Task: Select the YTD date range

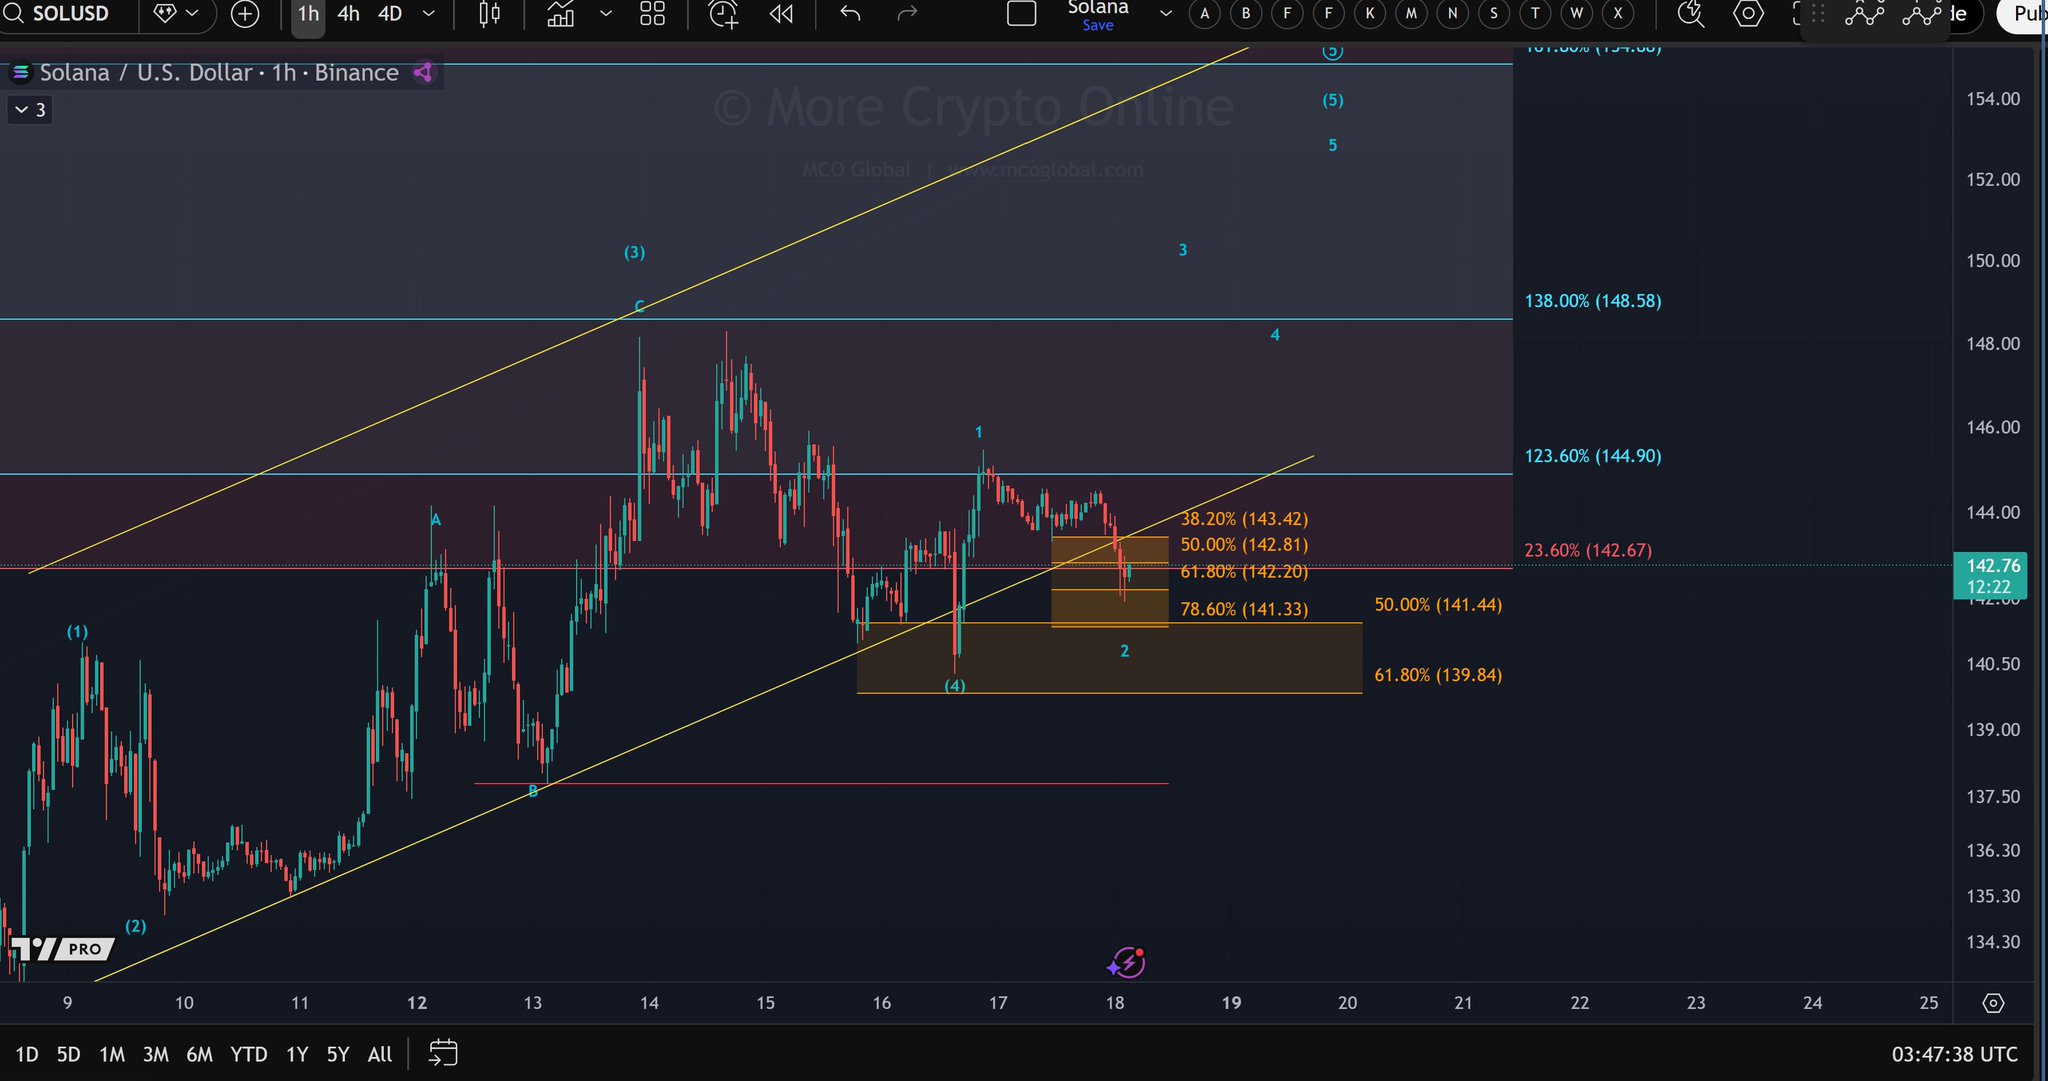Action: click(249, 1054)
